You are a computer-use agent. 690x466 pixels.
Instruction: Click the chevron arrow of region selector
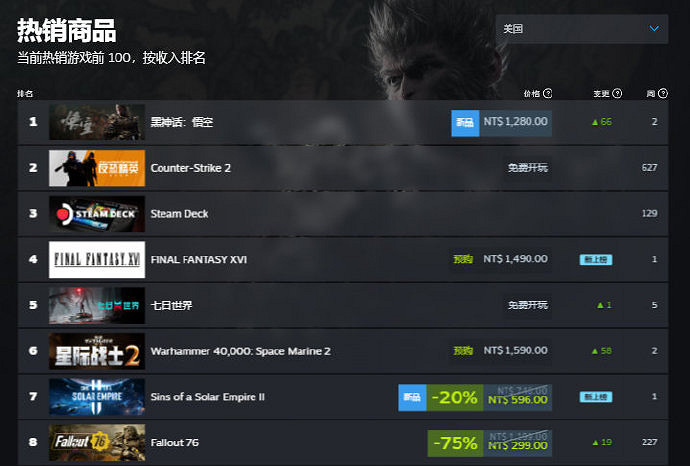point(654,29)
